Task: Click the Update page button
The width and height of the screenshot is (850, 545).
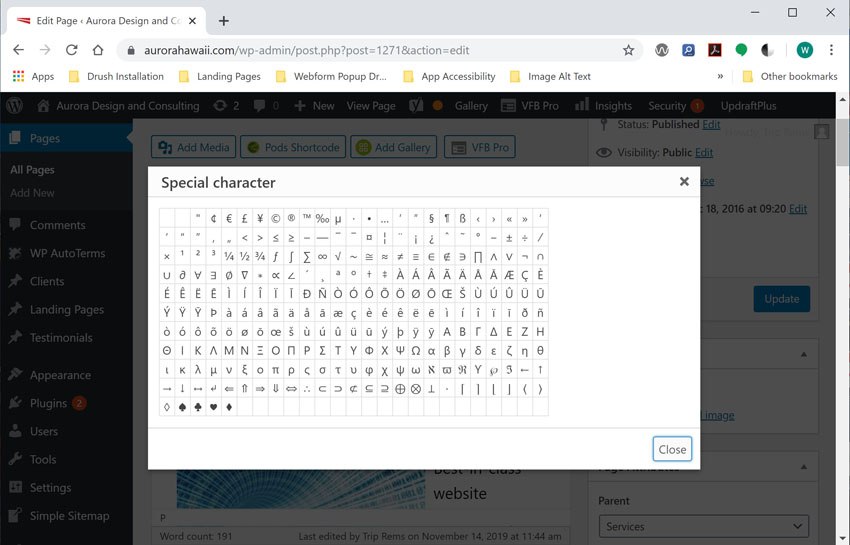Action: coord(782,299)
